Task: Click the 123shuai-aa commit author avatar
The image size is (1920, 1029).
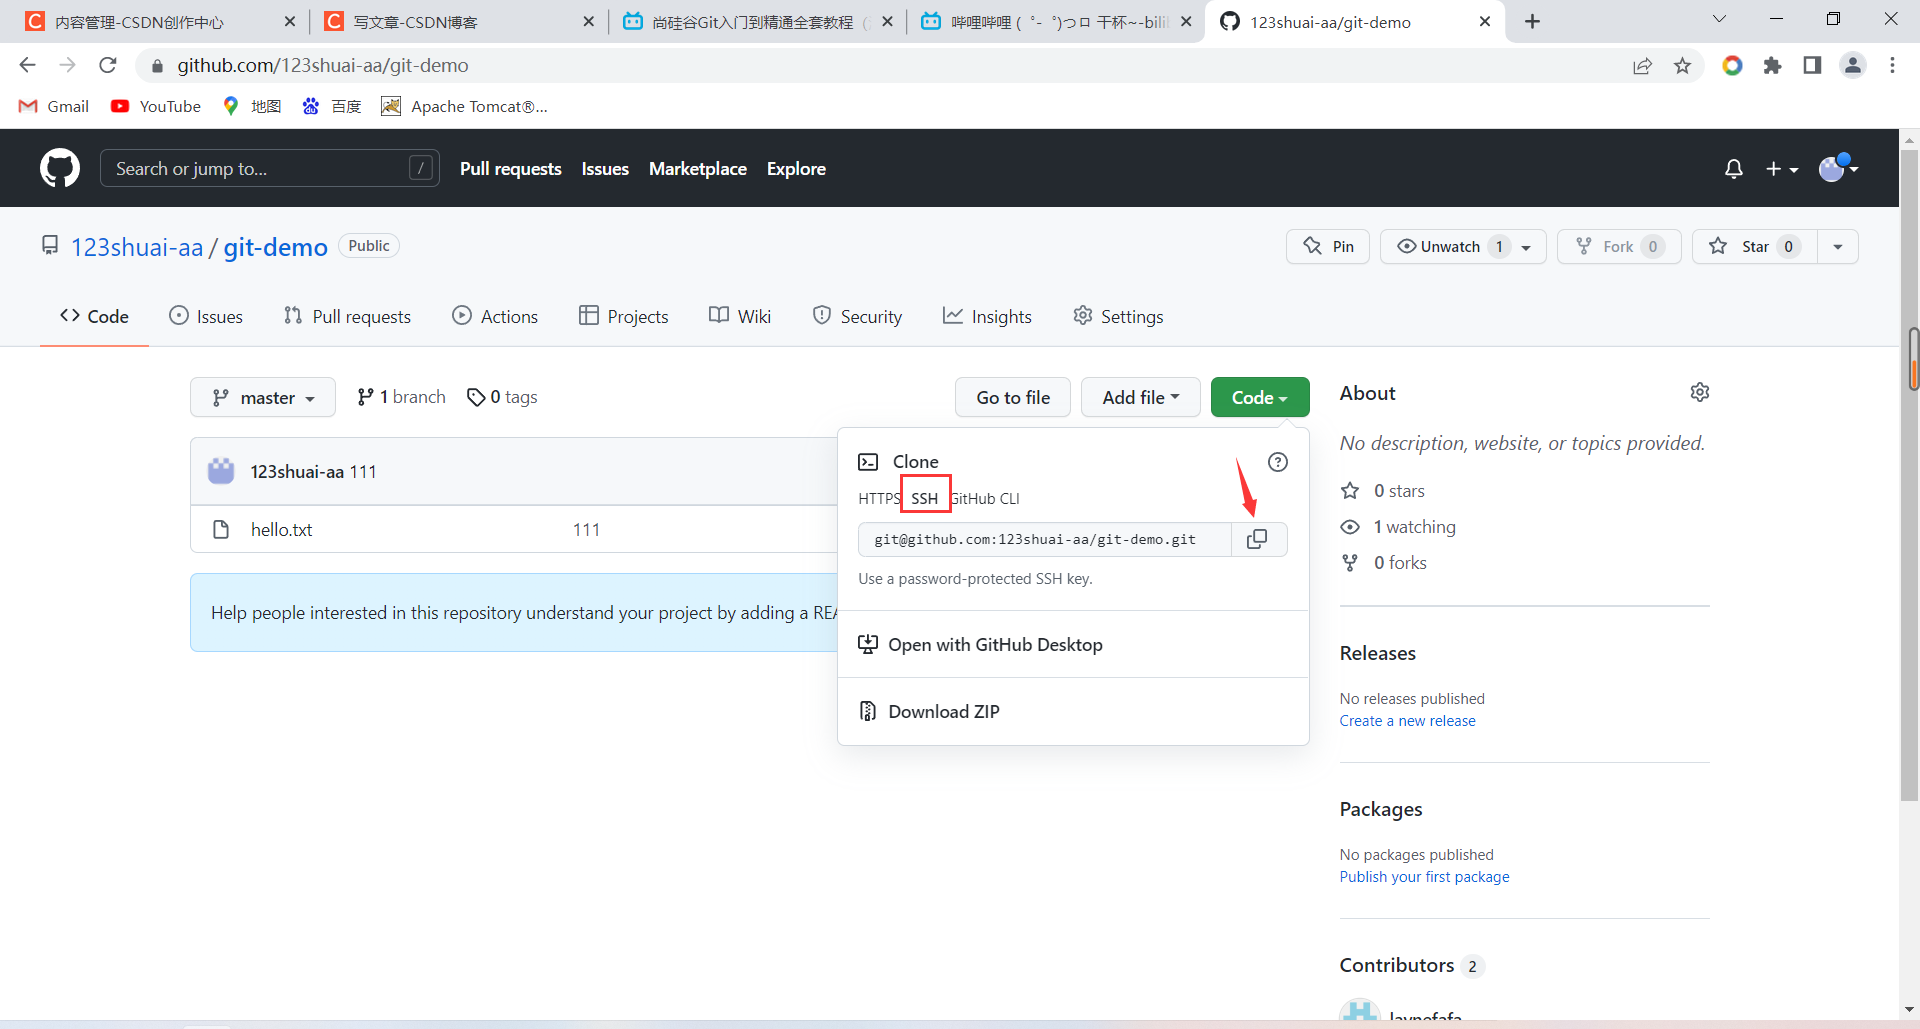Action: point(221,471)
